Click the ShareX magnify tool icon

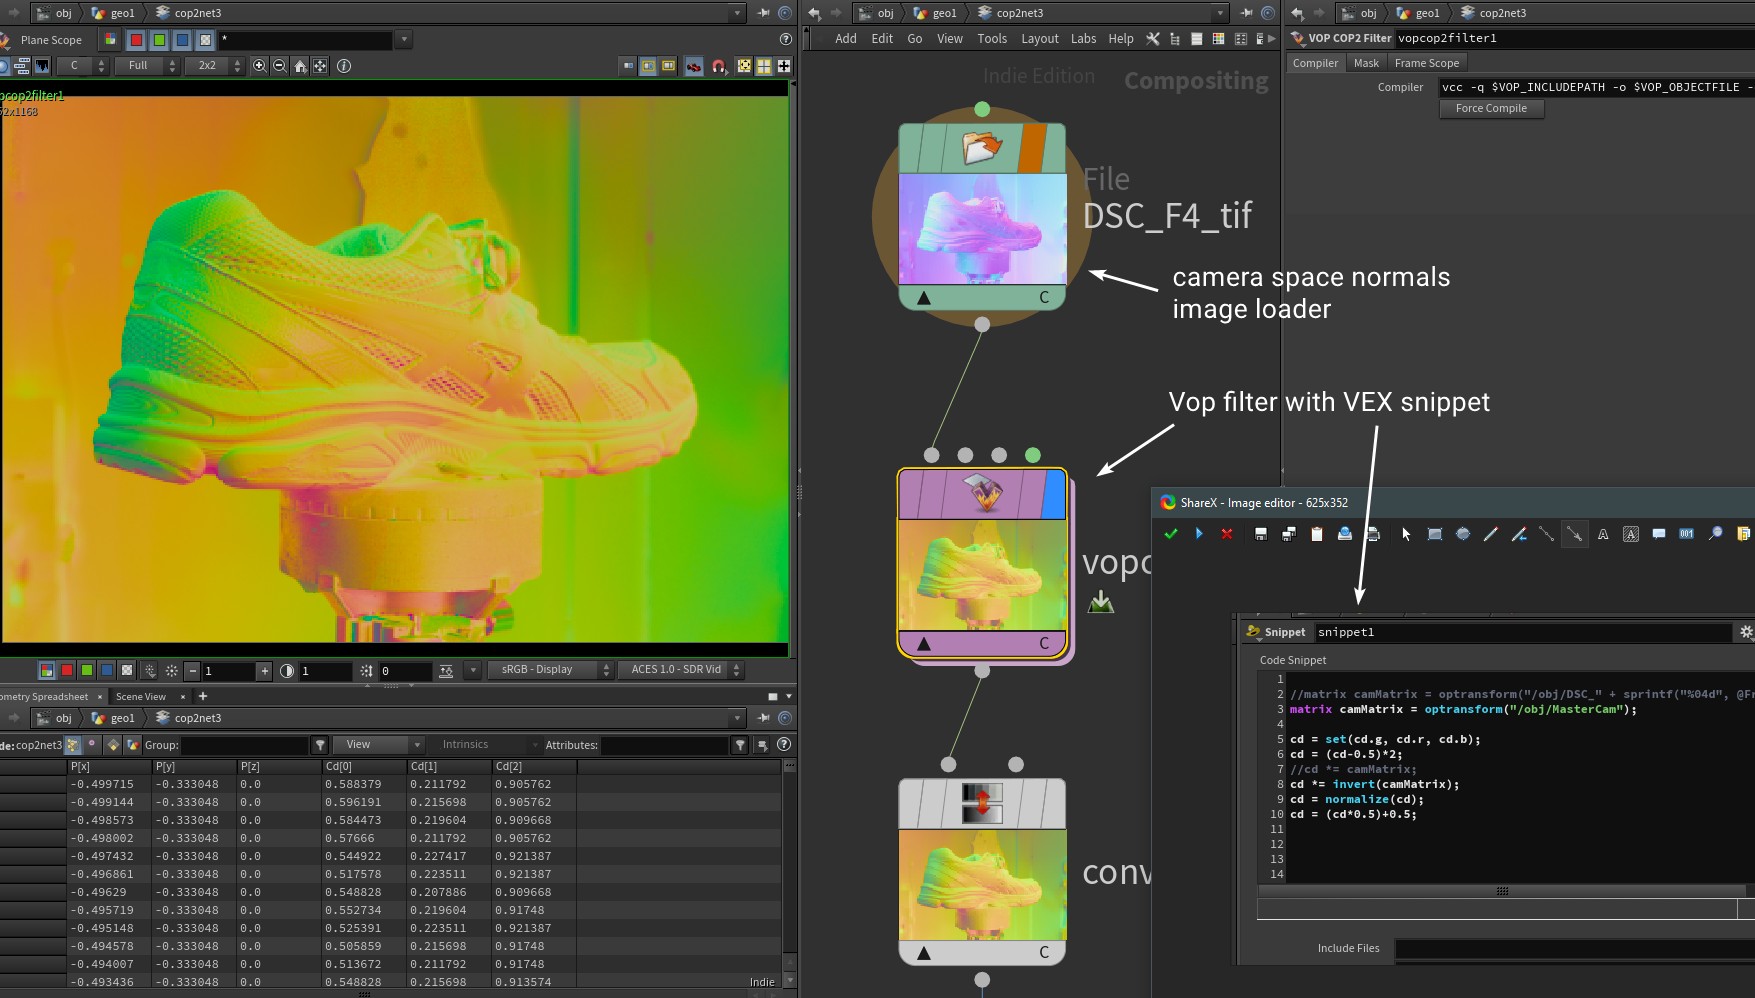(x=1715, y=534)
